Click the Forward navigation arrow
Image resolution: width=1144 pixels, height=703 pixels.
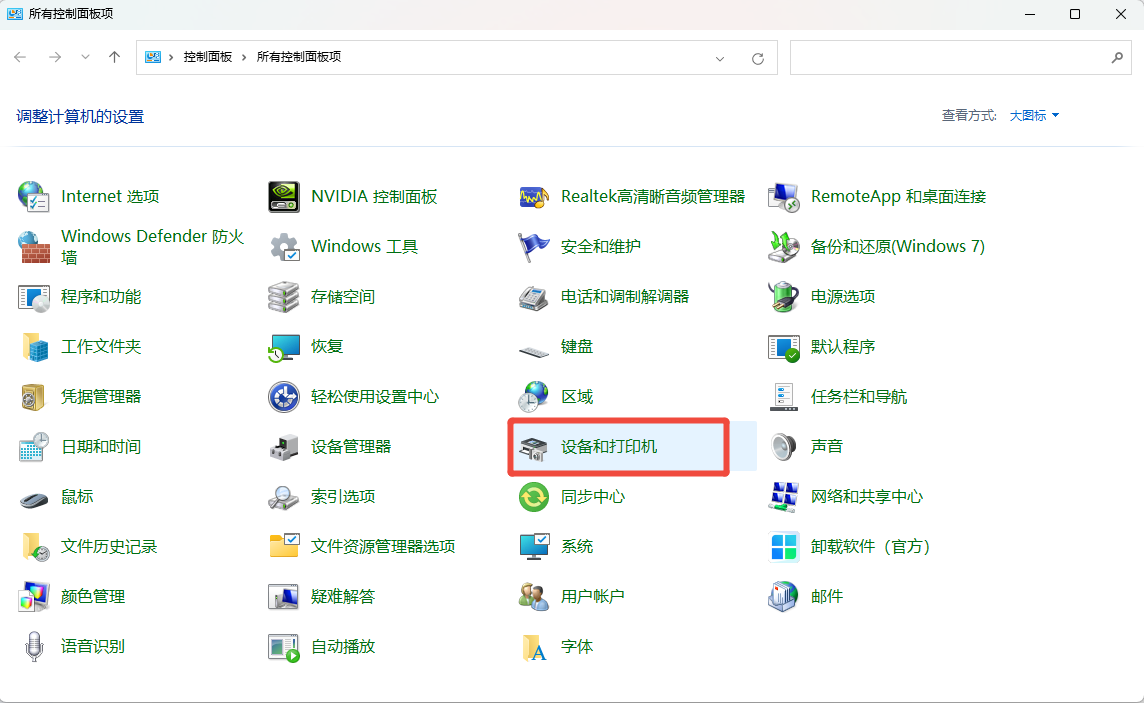pos(55,57)
